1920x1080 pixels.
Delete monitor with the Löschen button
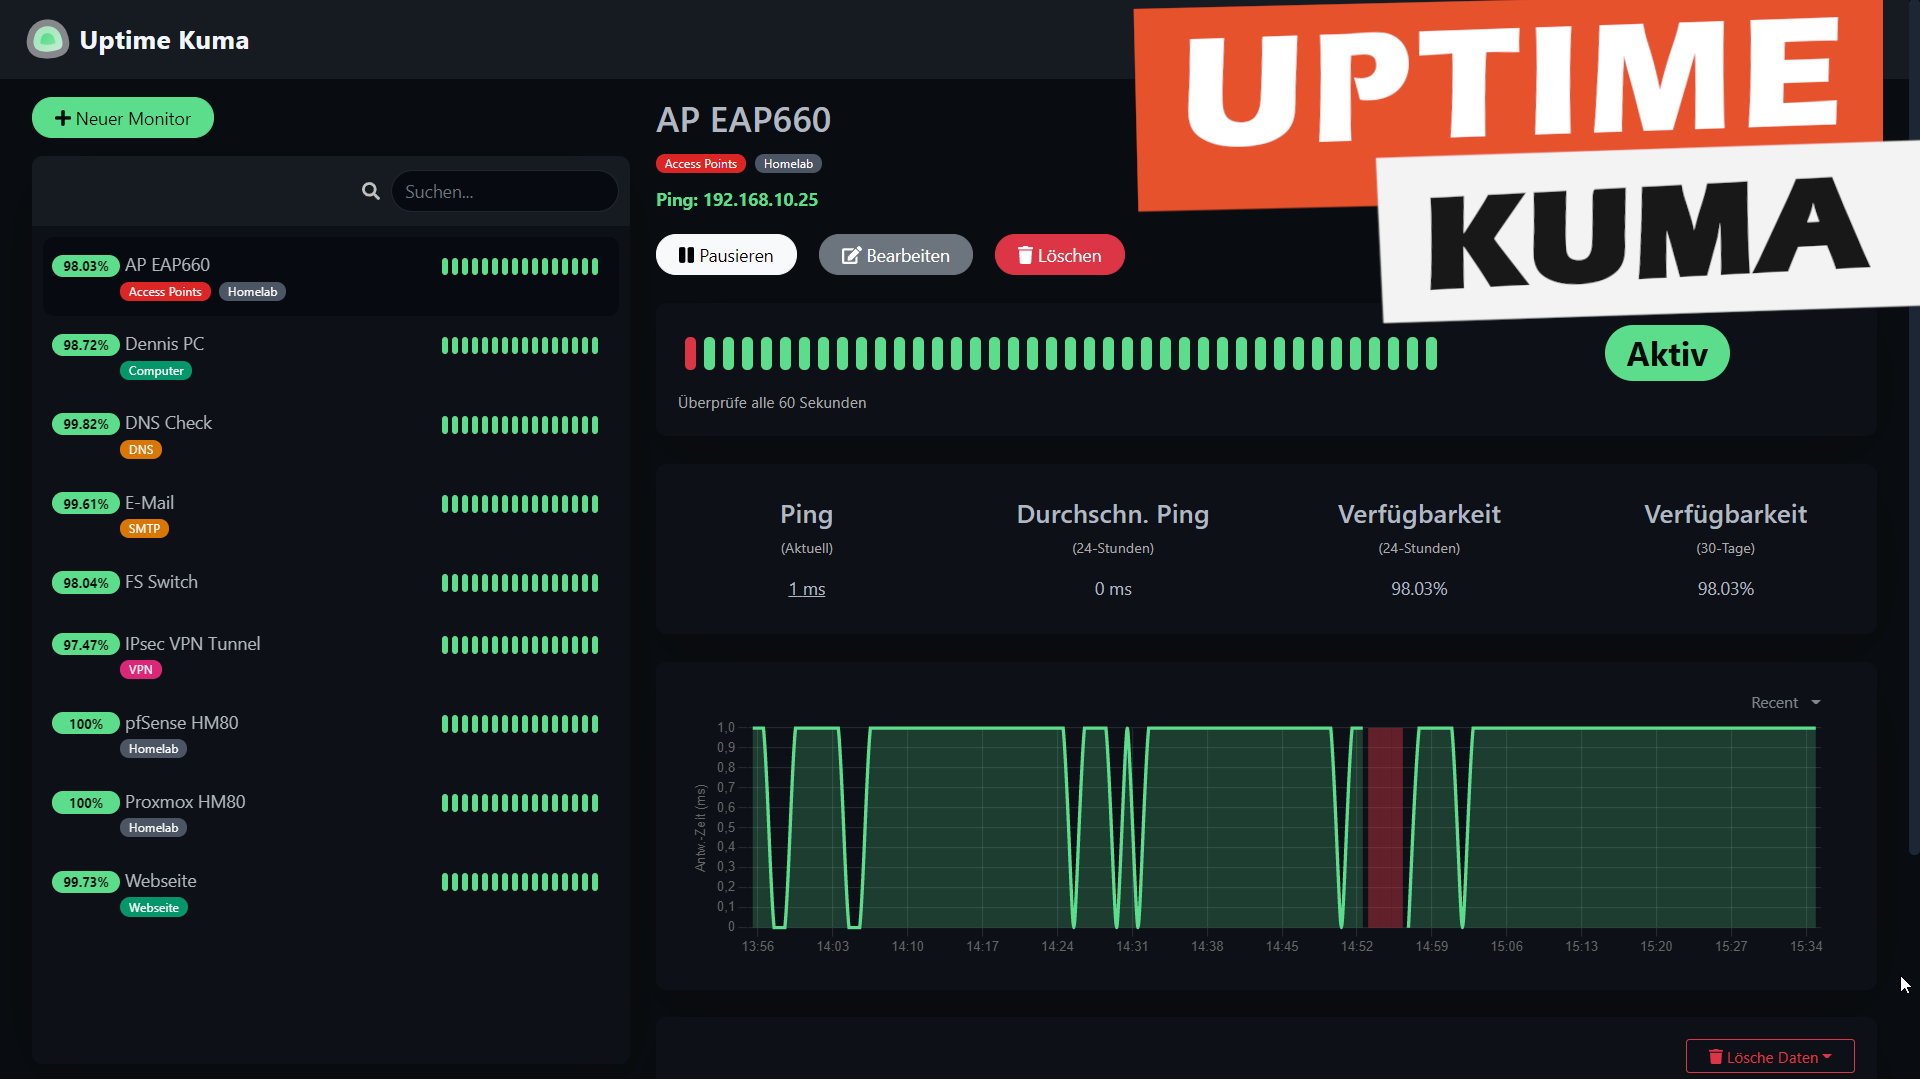[x=1059, y=255]
